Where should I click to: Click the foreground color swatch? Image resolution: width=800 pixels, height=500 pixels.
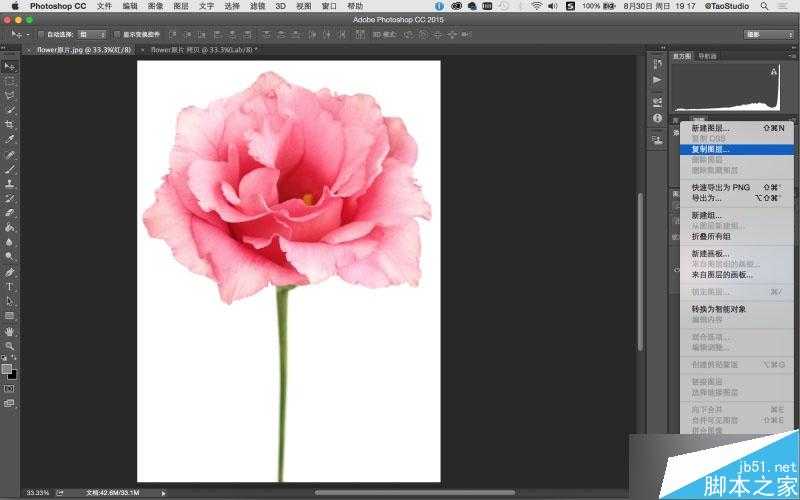(7, 368)
